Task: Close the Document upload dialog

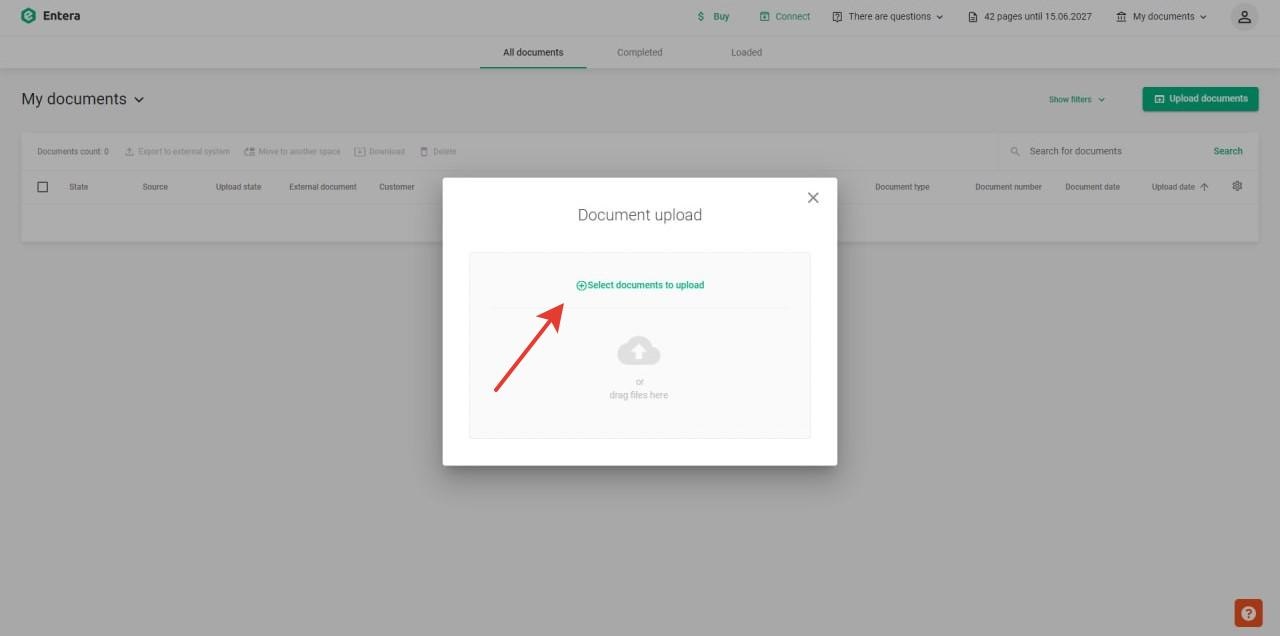Action: 813,198
